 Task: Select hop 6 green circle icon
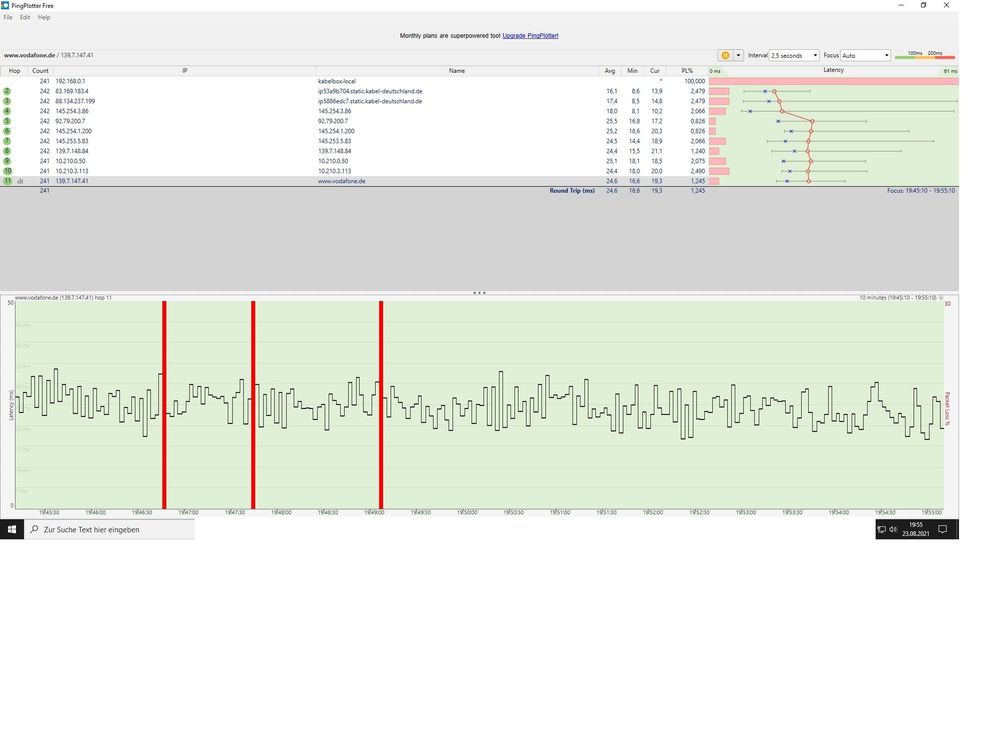7,131
